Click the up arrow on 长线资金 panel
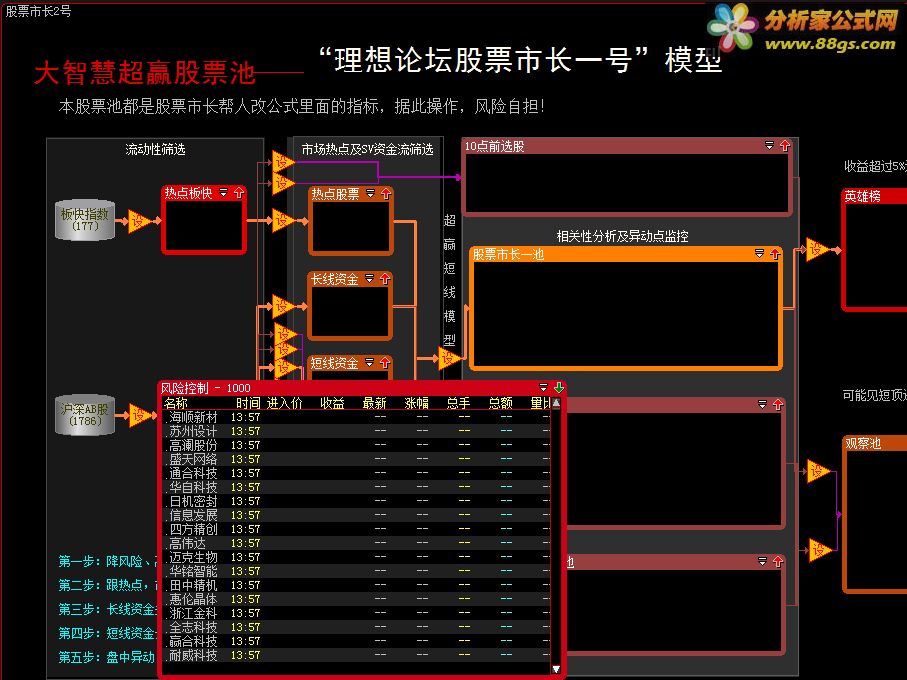The height and width of the screenshot is (680, 907). pyautogui.click(x=385, y=279)
